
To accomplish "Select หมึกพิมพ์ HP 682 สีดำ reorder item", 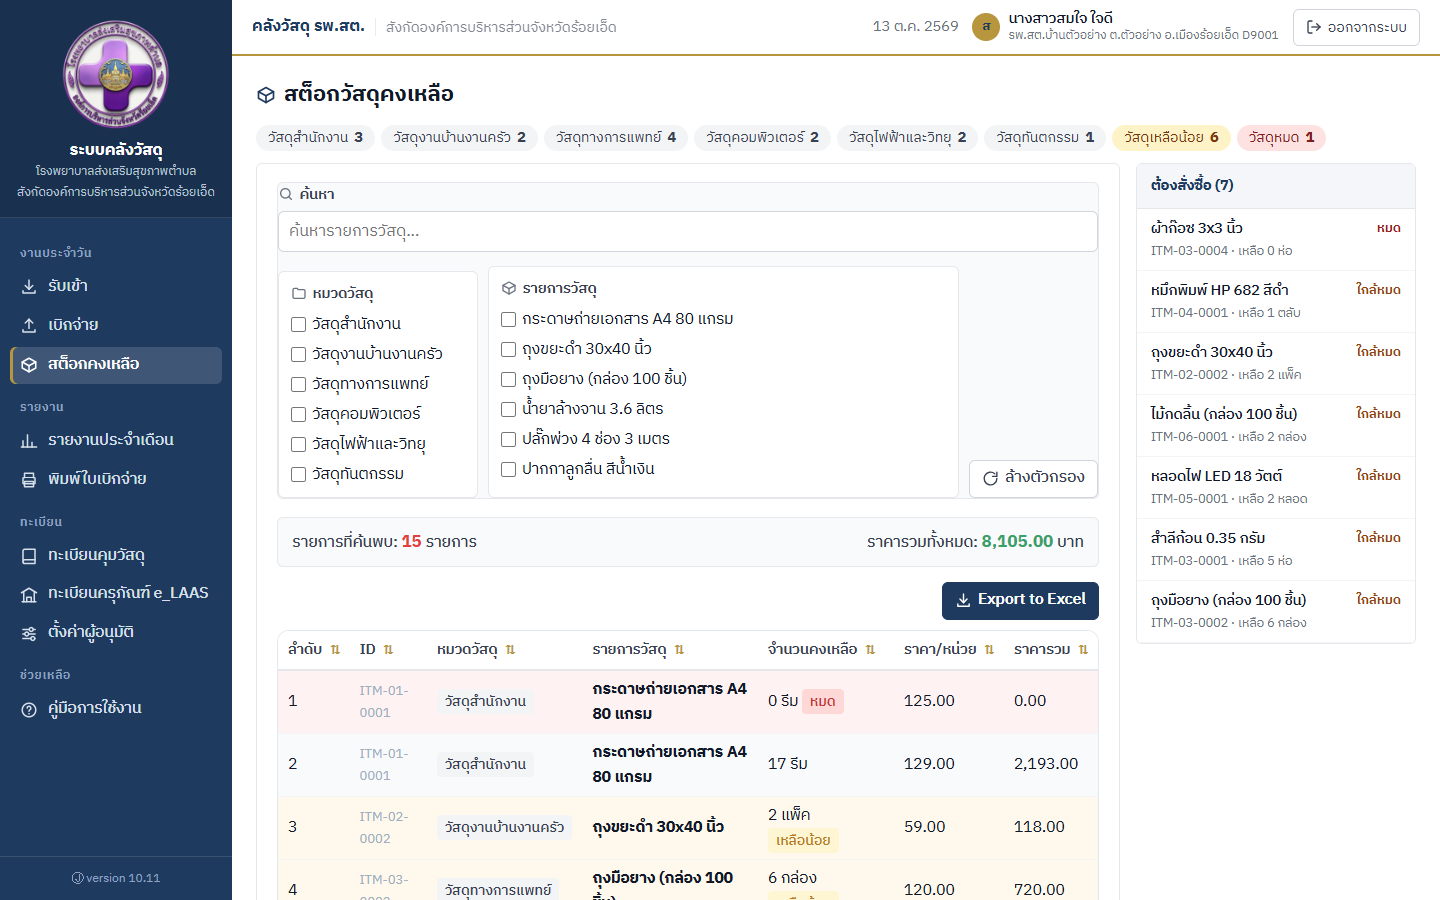I will (1276, 301).
